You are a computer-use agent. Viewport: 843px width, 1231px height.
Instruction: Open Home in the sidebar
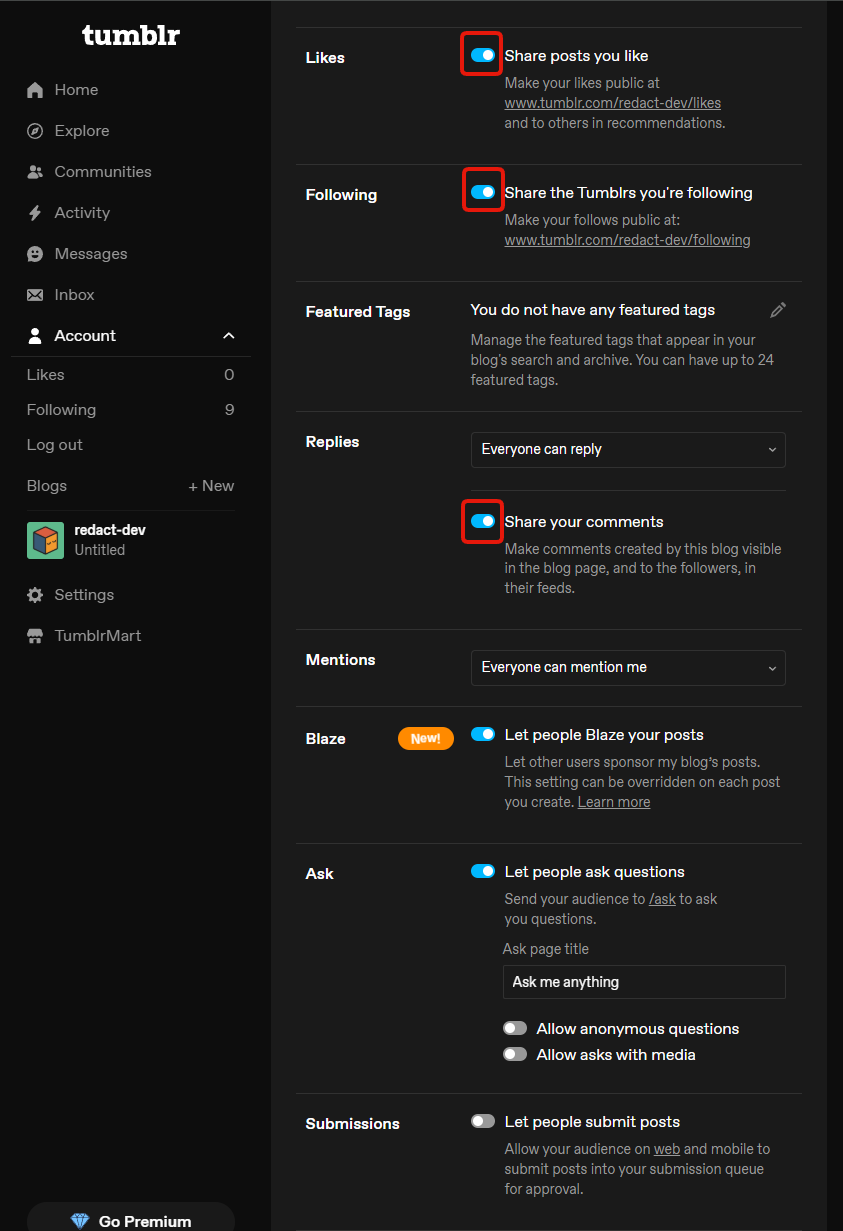click(76, 90)
